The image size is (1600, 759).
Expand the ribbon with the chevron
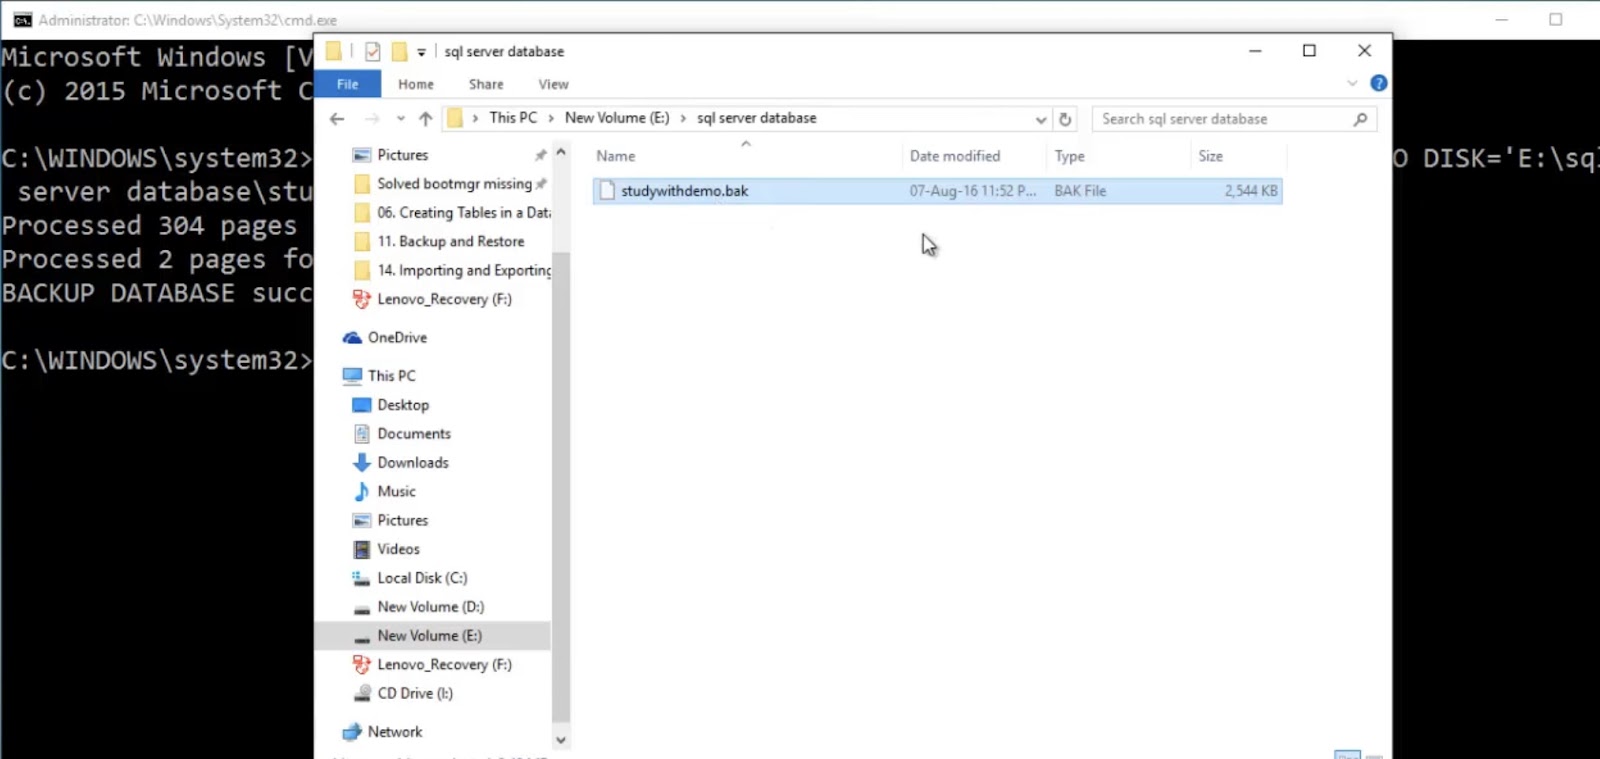pos(1352,83)
